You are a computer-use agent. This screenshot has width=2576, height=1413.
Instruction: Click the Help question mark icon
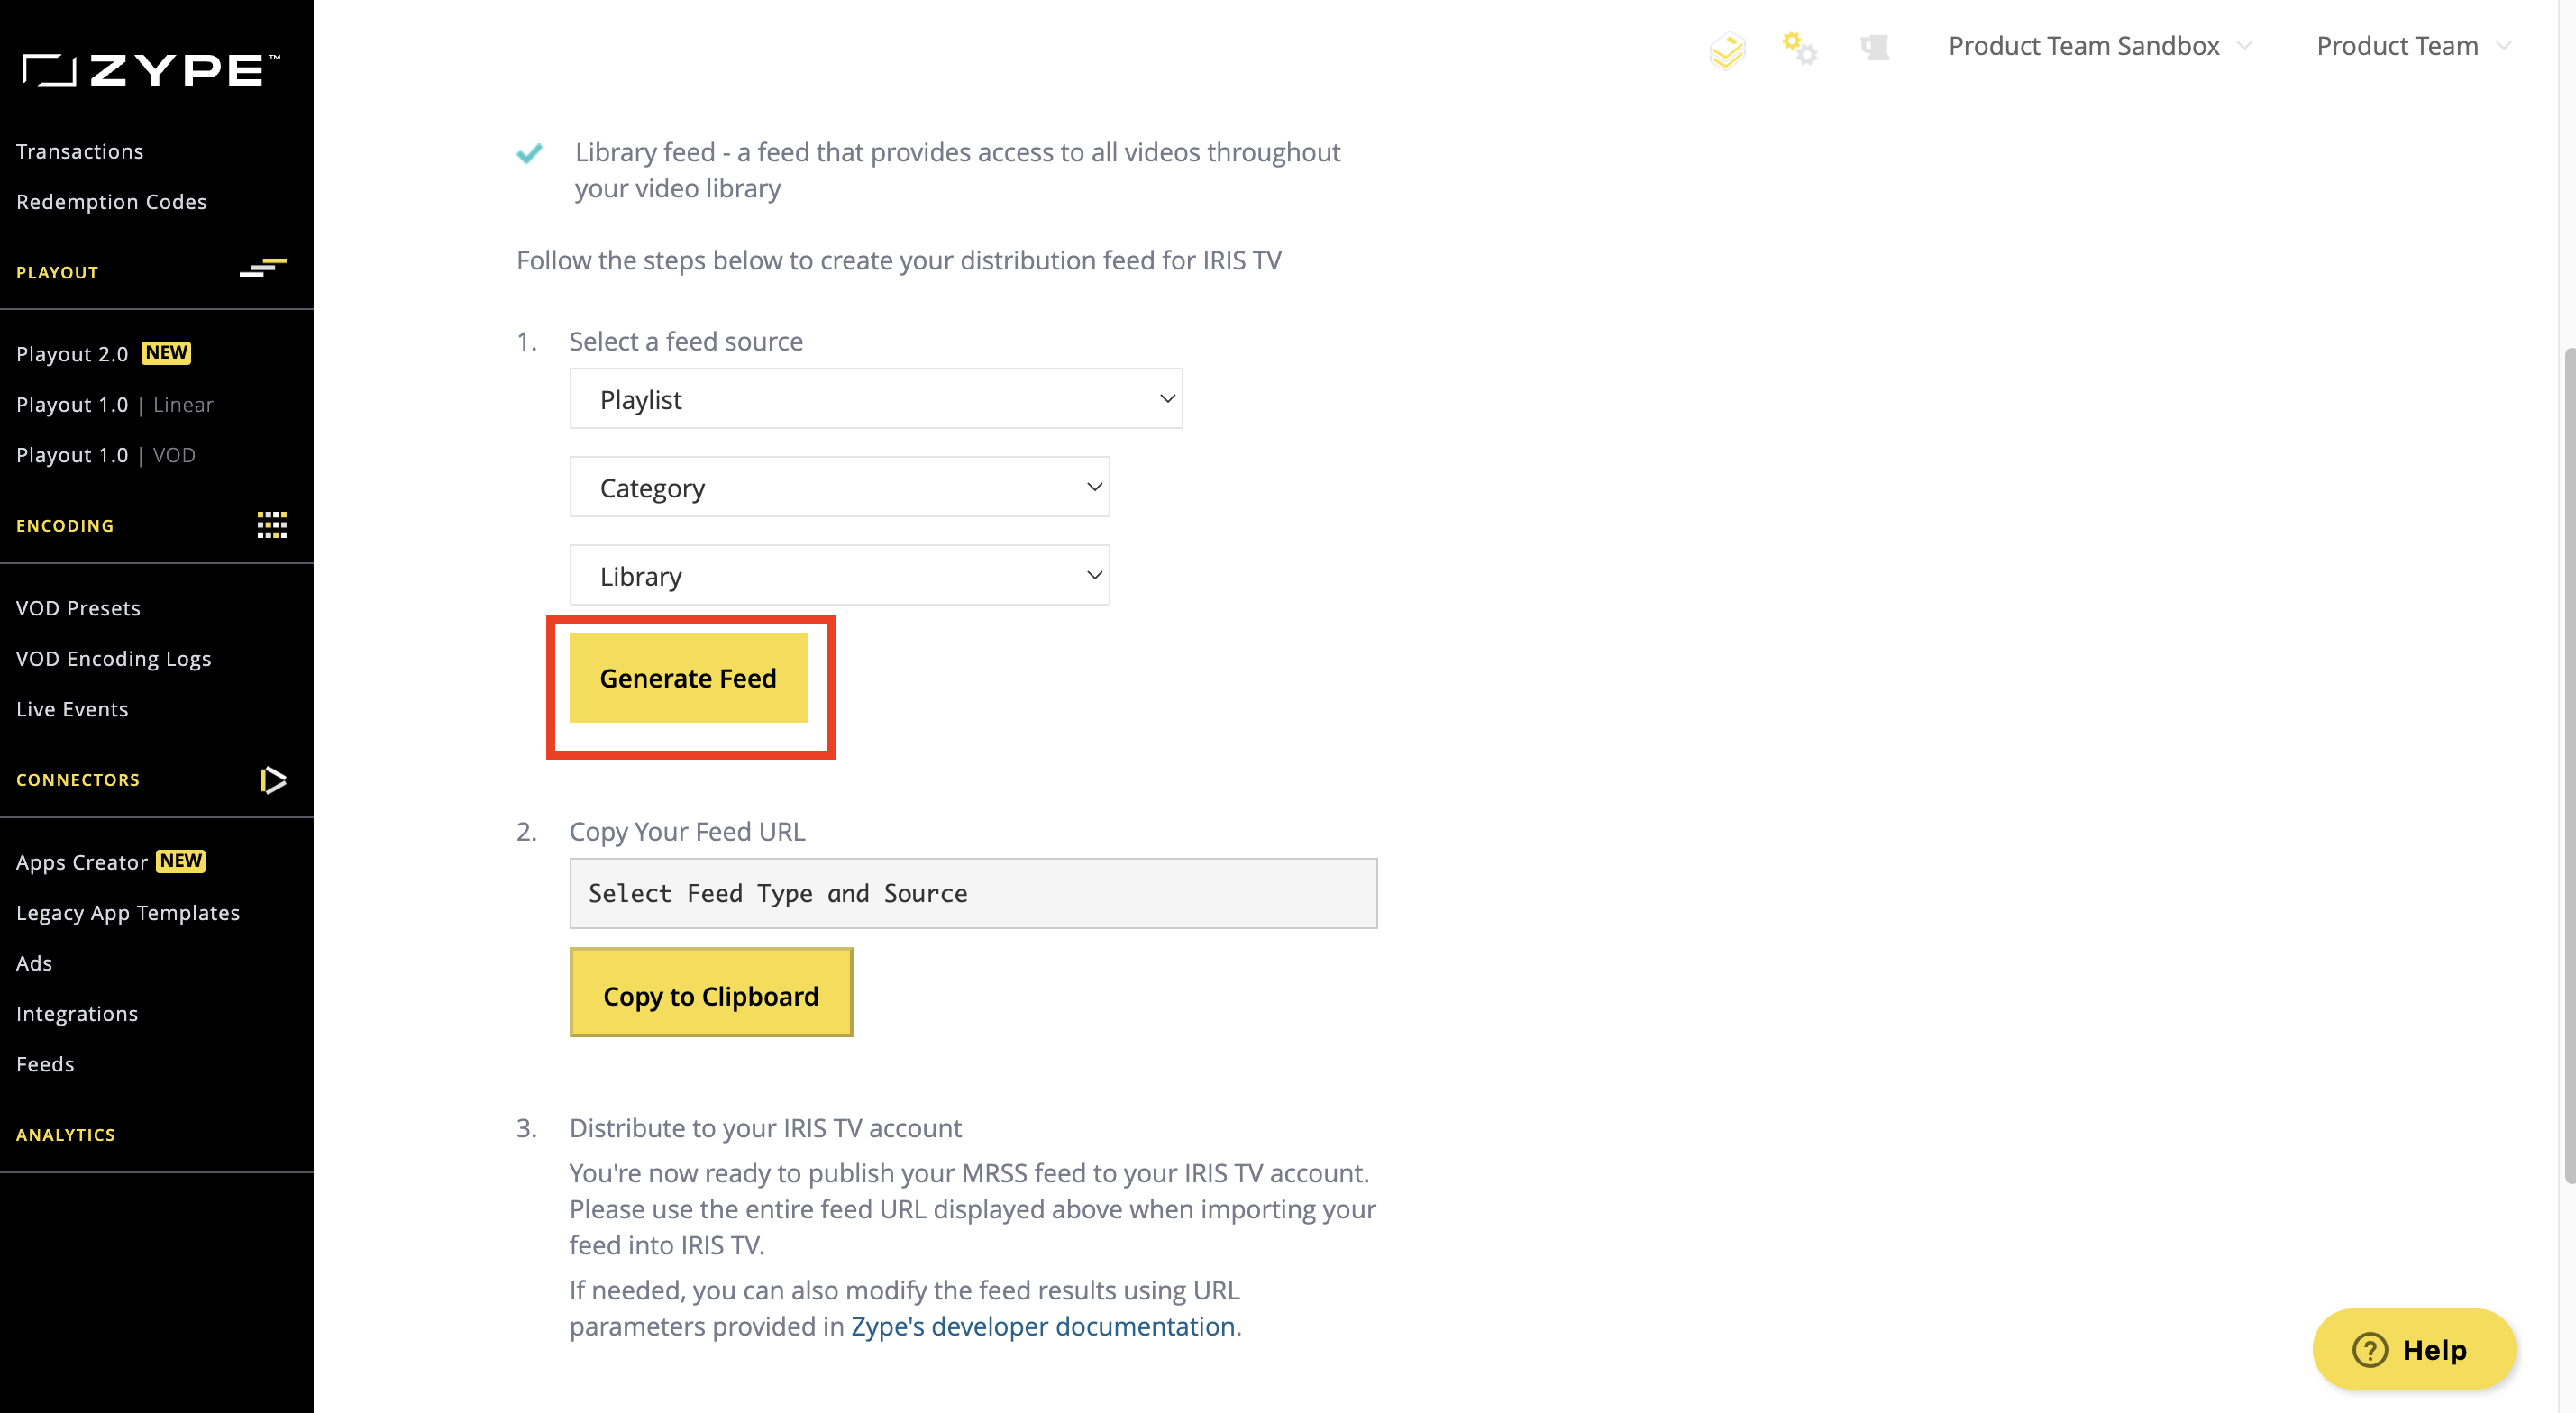point(2369,1349)
